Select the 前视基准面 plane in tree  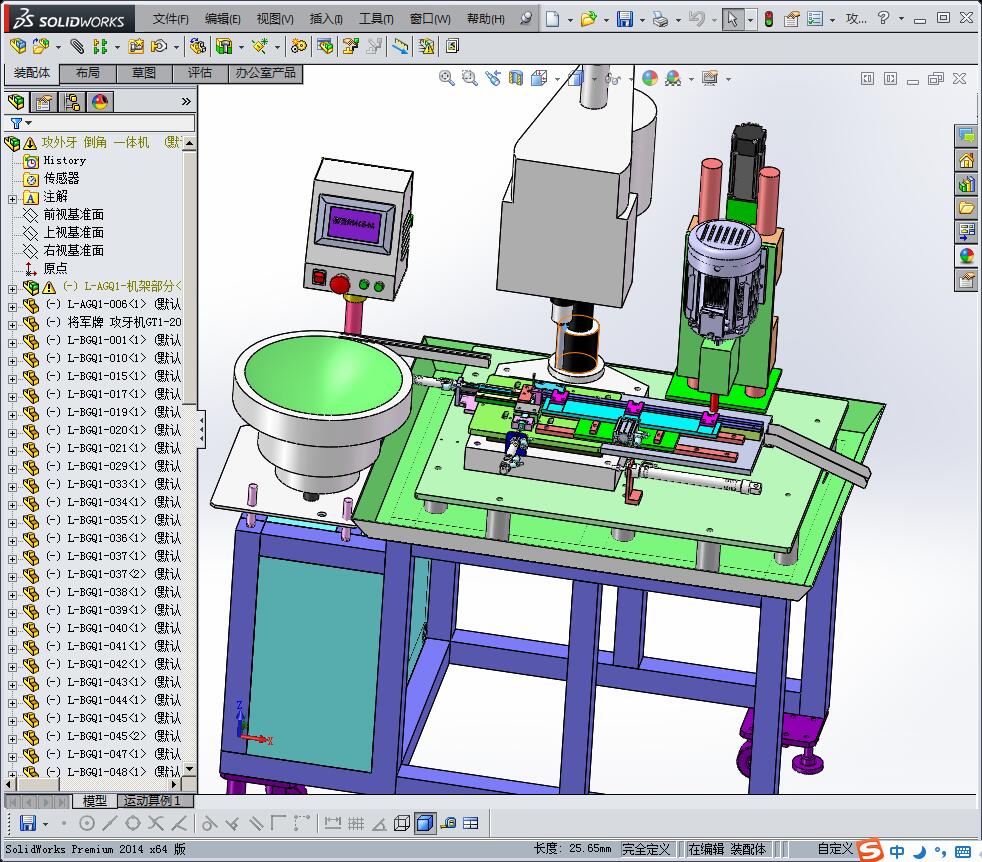(x=73, y=215)
